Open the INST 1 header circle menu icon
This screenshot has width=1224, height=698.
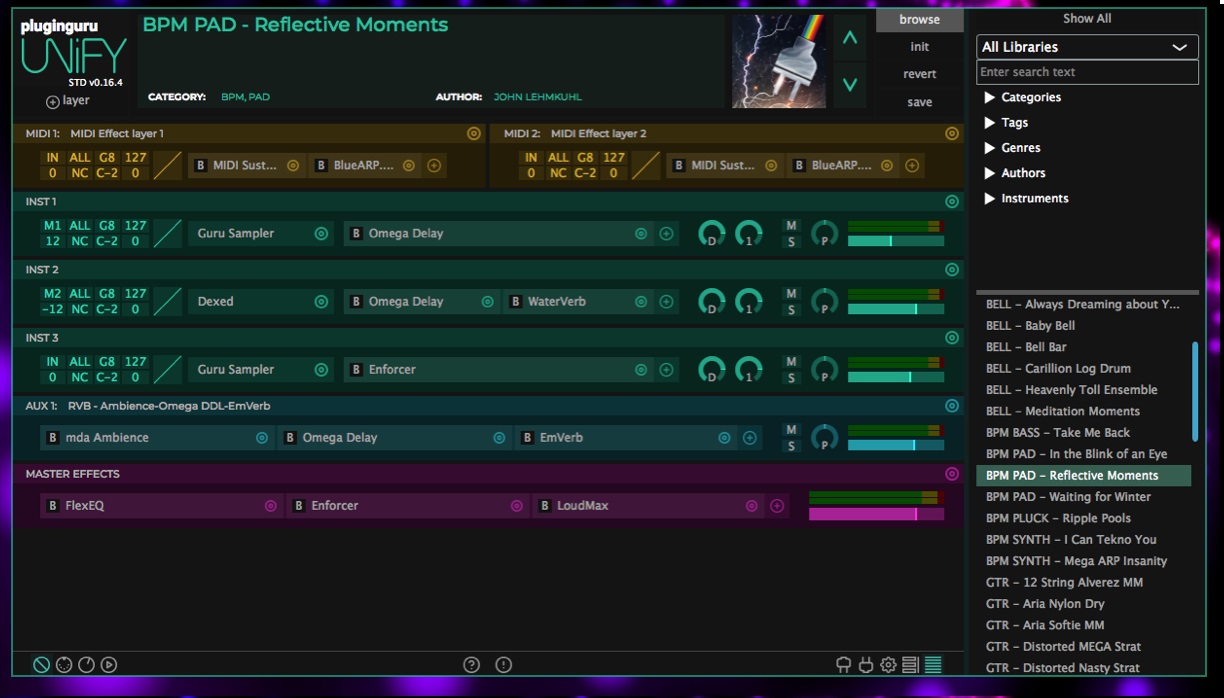click(x=952, y=201)
